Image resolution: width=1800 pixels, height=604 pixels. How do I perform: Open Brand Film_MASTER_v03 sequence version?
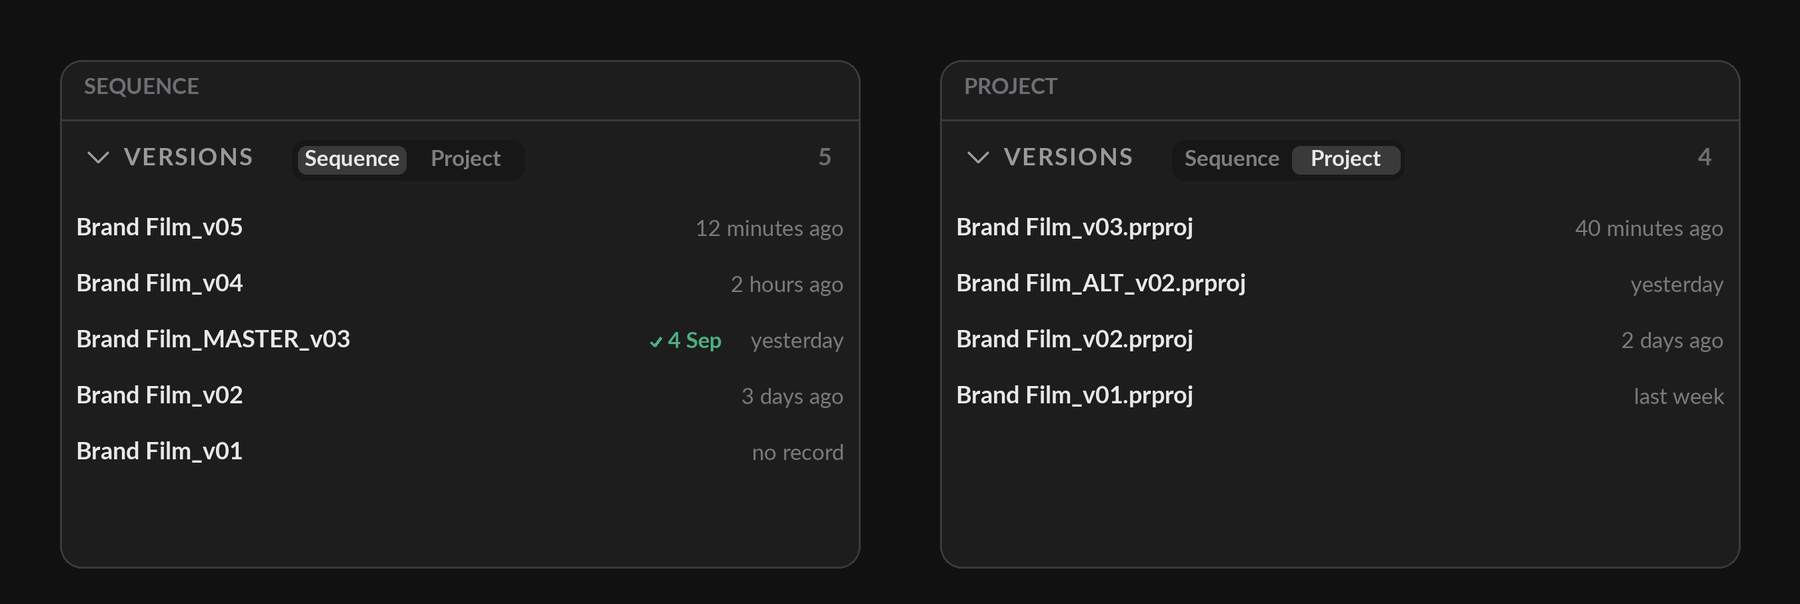(x=460, y=340)
